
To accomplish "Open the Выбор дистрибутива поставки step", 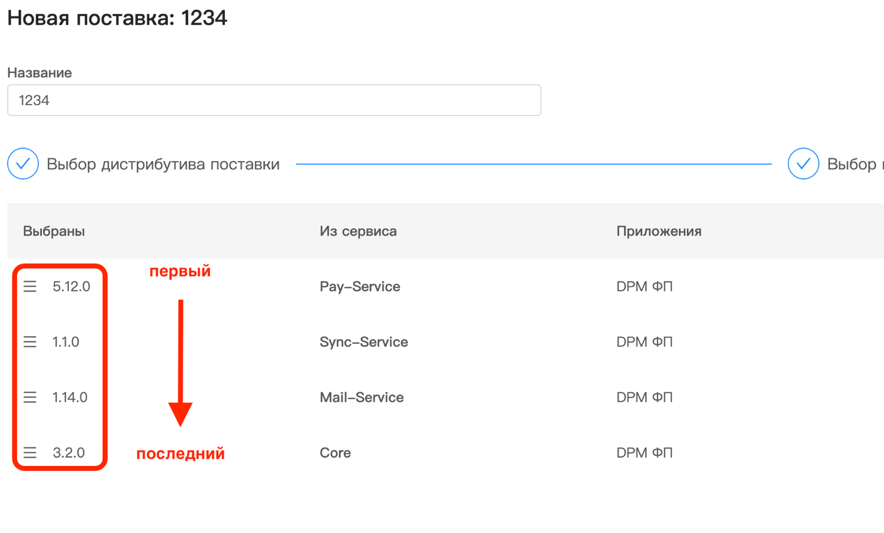I will 163,164.
